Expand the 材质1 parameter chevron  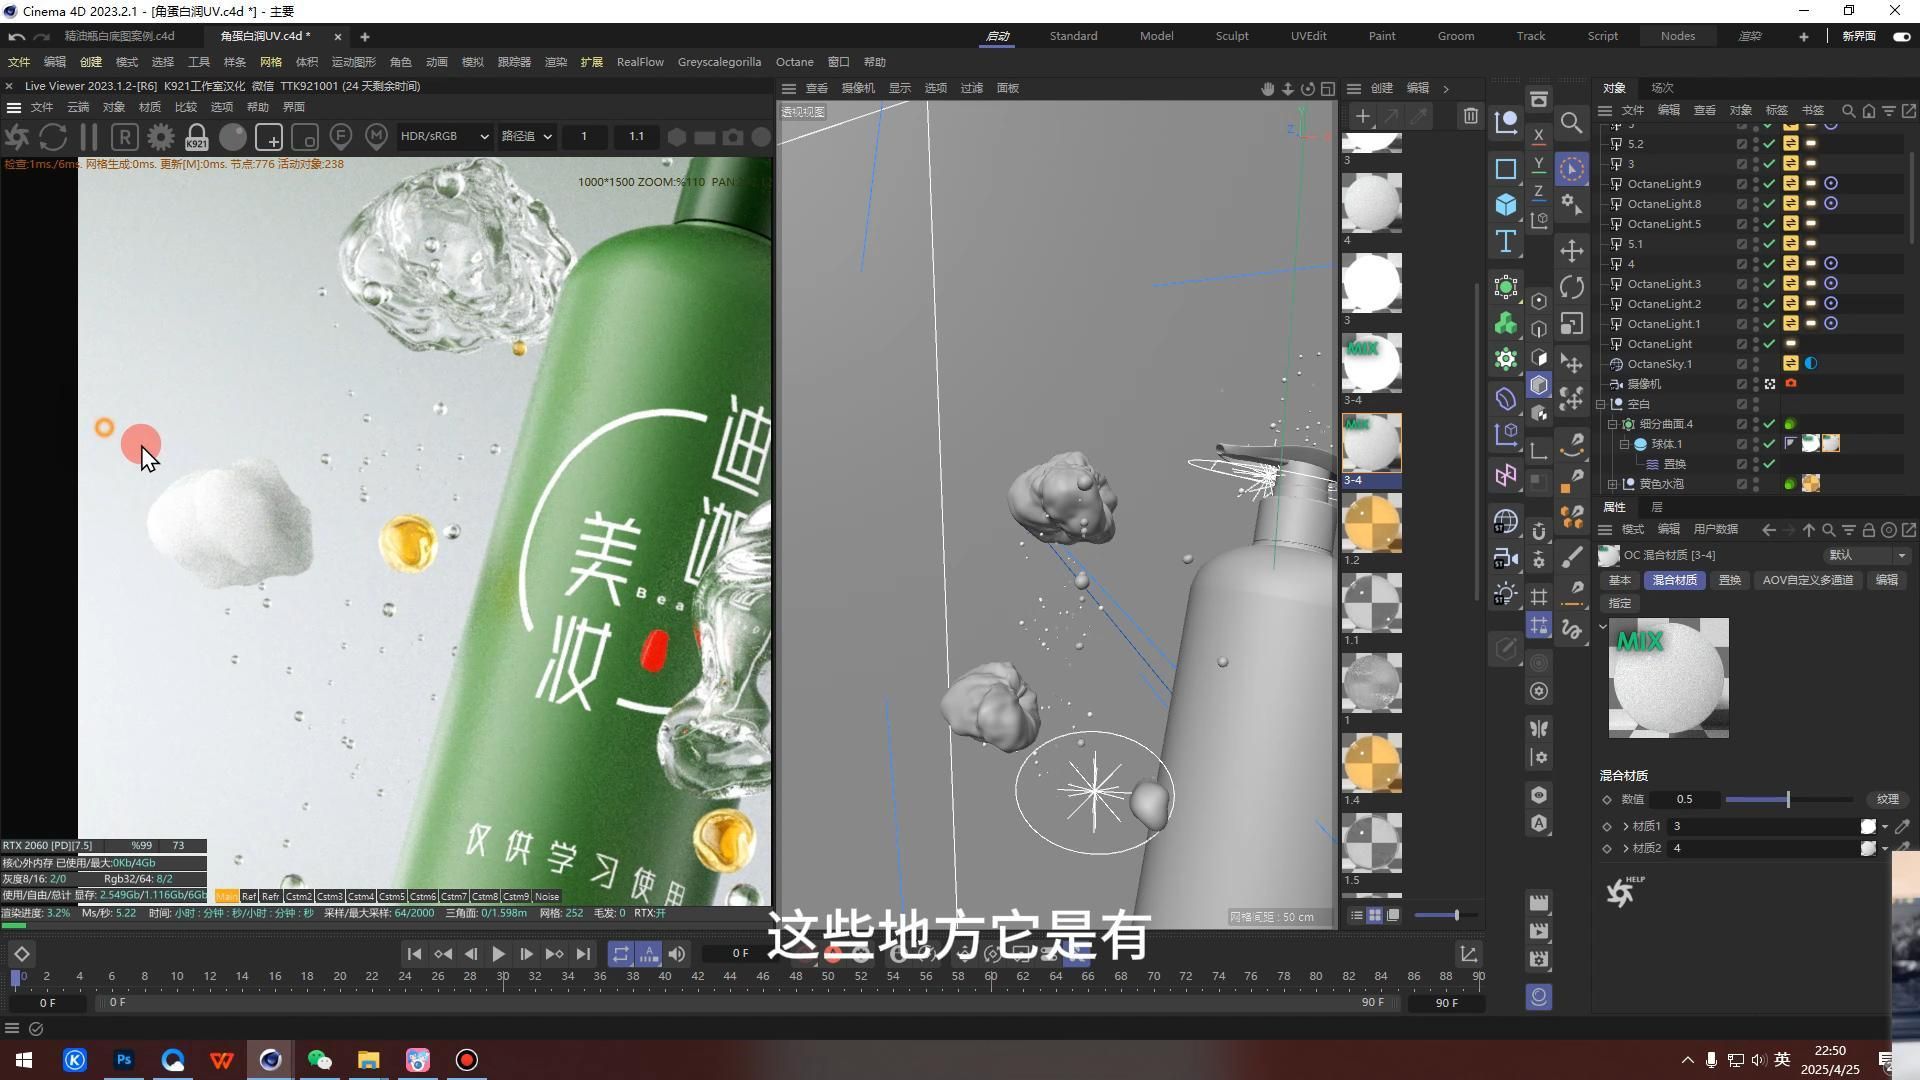click(x=1626, y=826)
